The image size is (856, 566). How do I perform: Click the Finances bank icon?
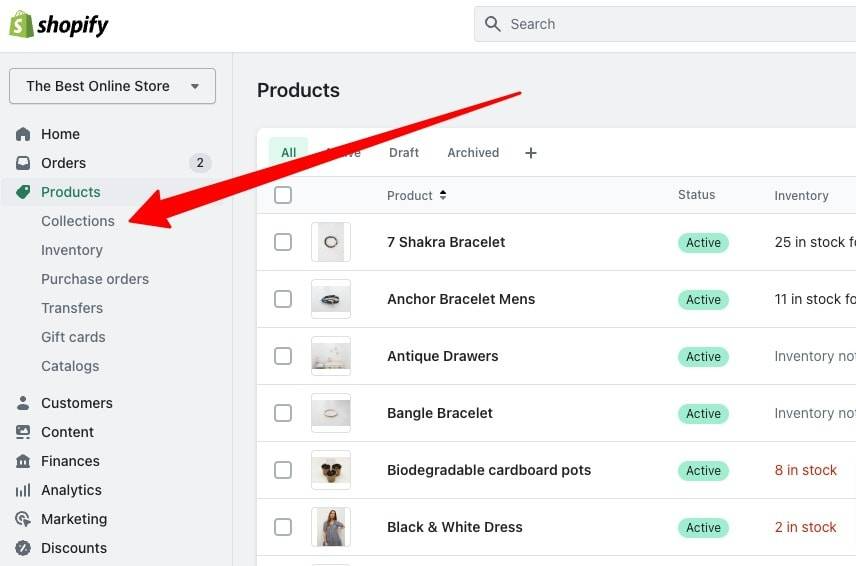tap(23, 461)
